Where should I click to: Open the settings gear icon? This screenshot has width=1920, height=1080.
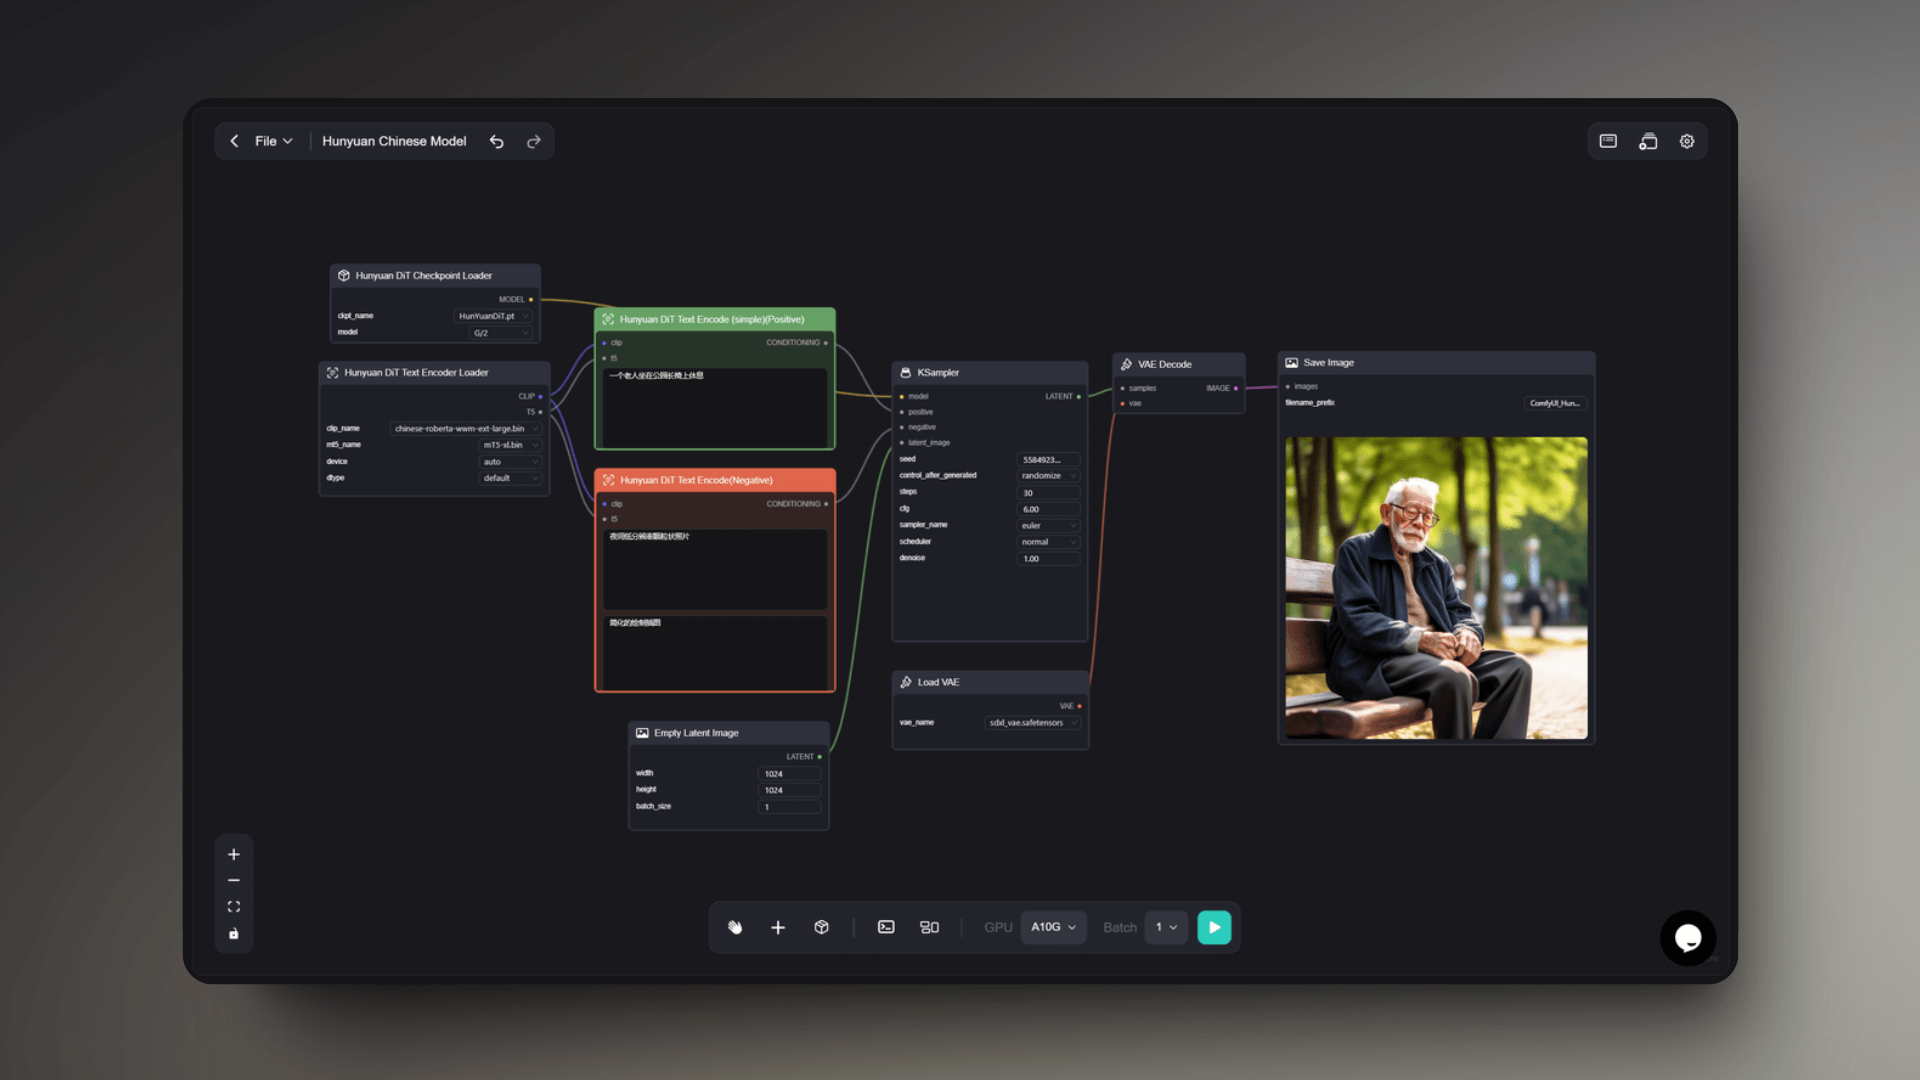(1687, 141)
